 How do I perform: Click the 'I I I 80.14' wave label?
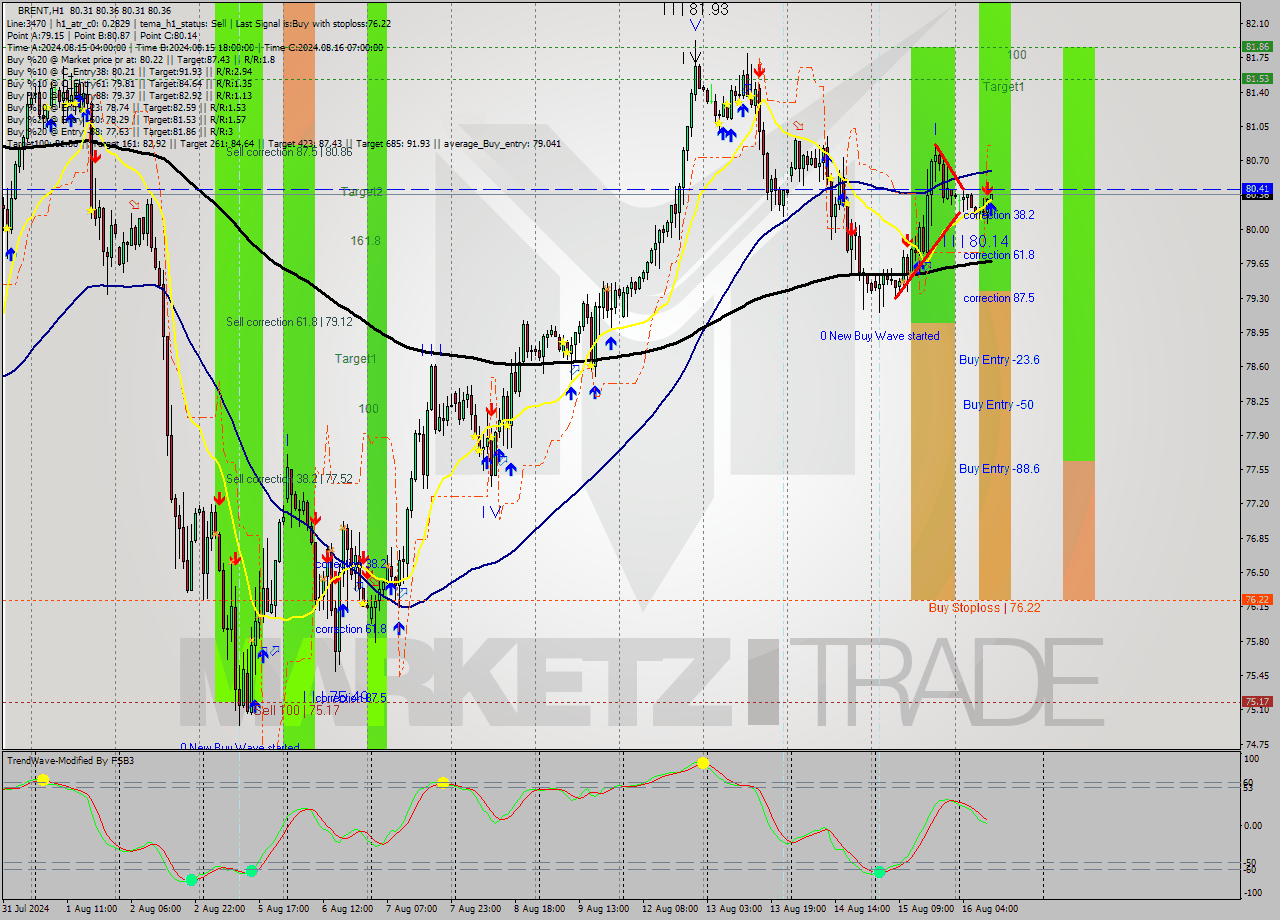pyautogui.click(x=976, y=241)
